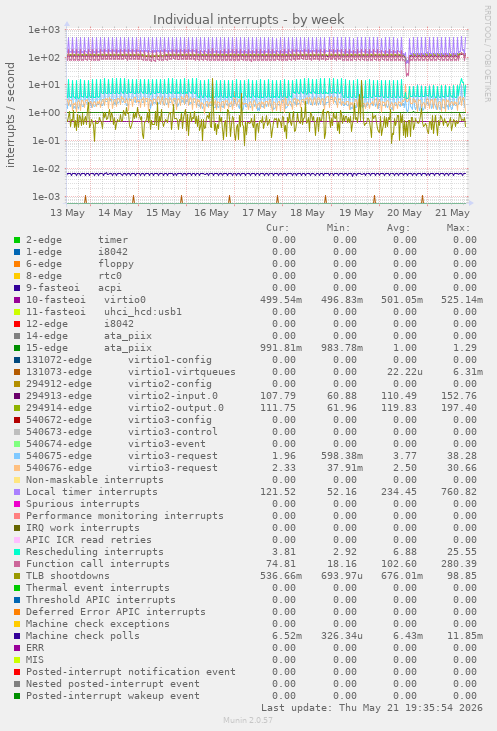Click the Max: column header

click(x=458, y=228)
